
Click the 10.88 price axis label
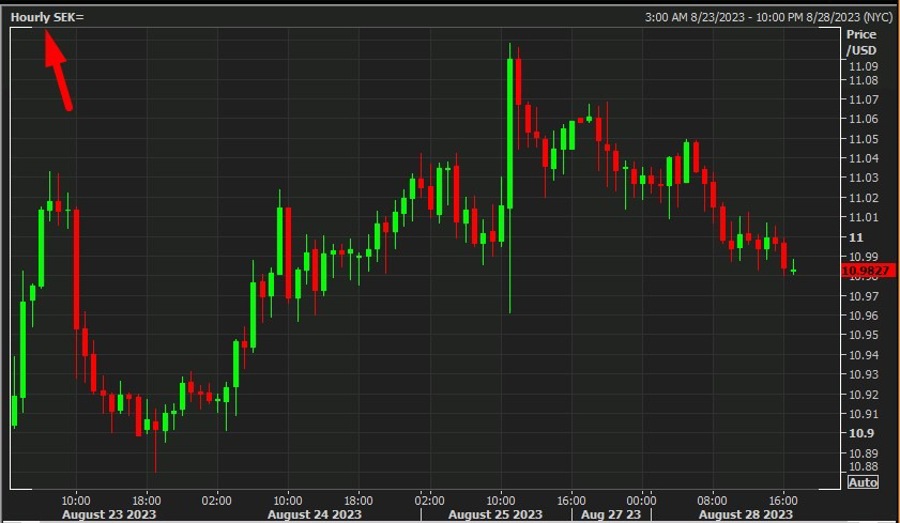pyautogui.click(x=863, y=466)
